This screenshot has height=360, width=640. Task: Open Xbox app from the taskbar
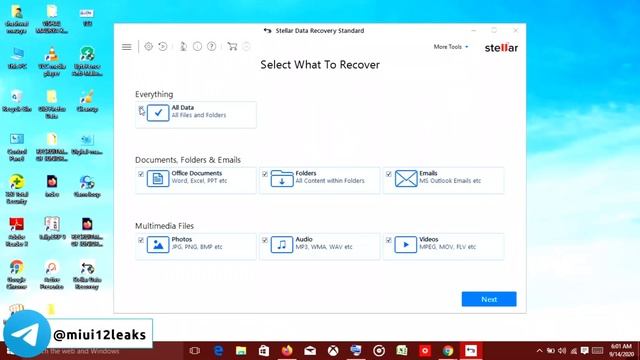333,351
